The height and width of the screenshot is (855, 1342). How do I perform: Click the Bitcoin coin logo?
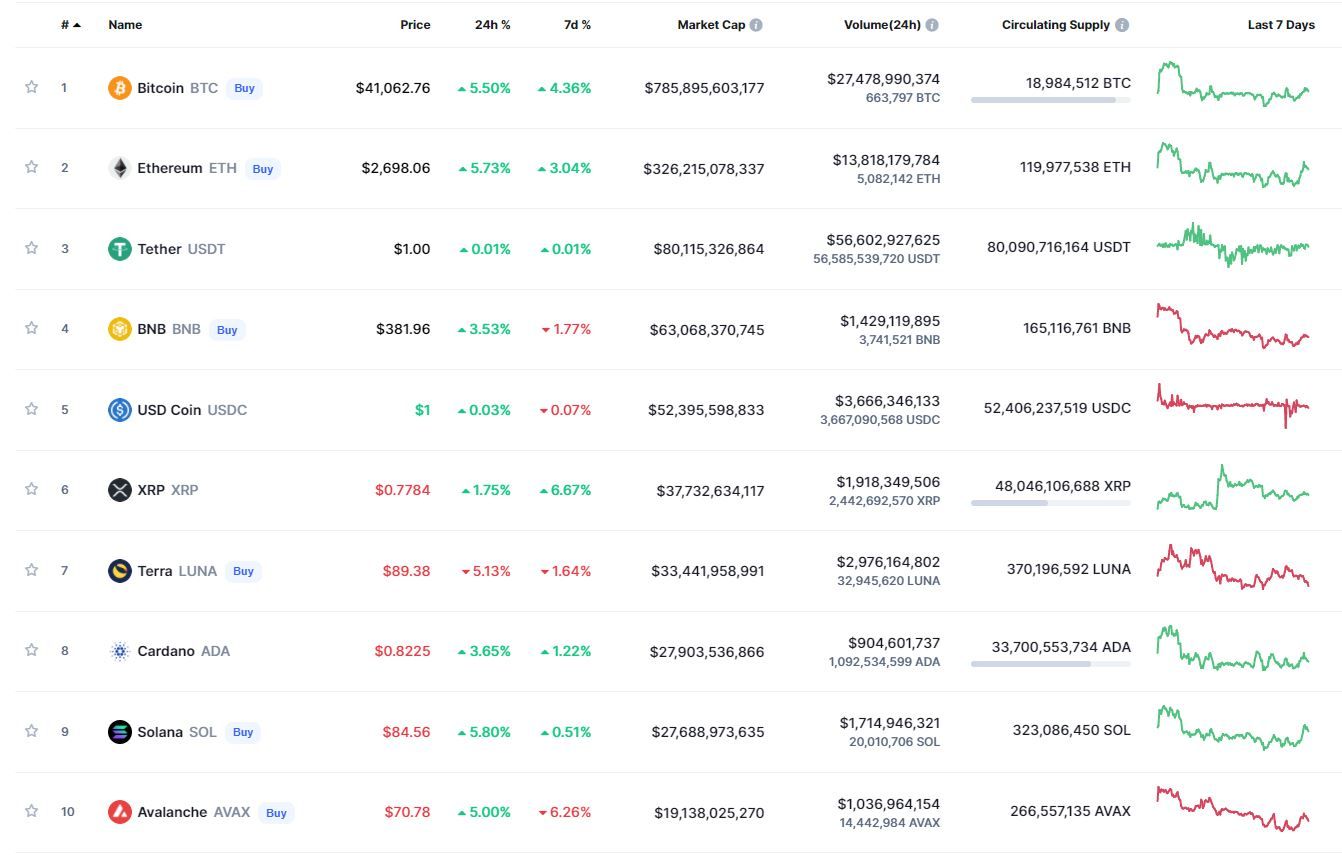click(120, 88)
